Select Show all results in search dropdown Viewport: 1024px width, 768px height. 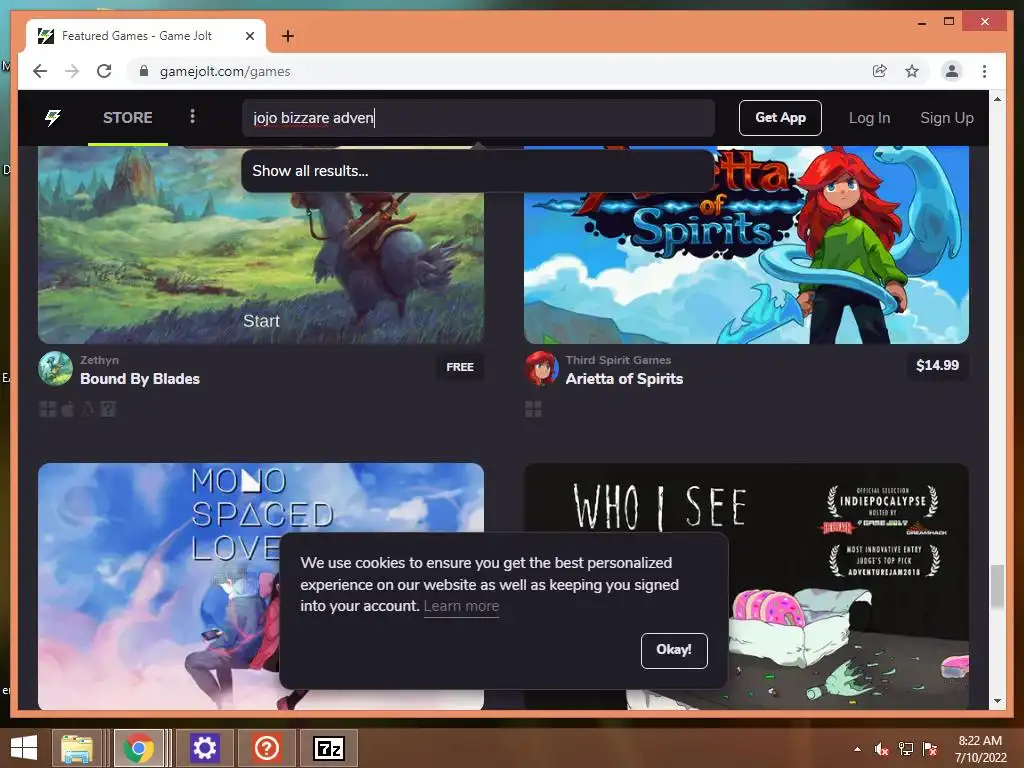coord(477,171)
